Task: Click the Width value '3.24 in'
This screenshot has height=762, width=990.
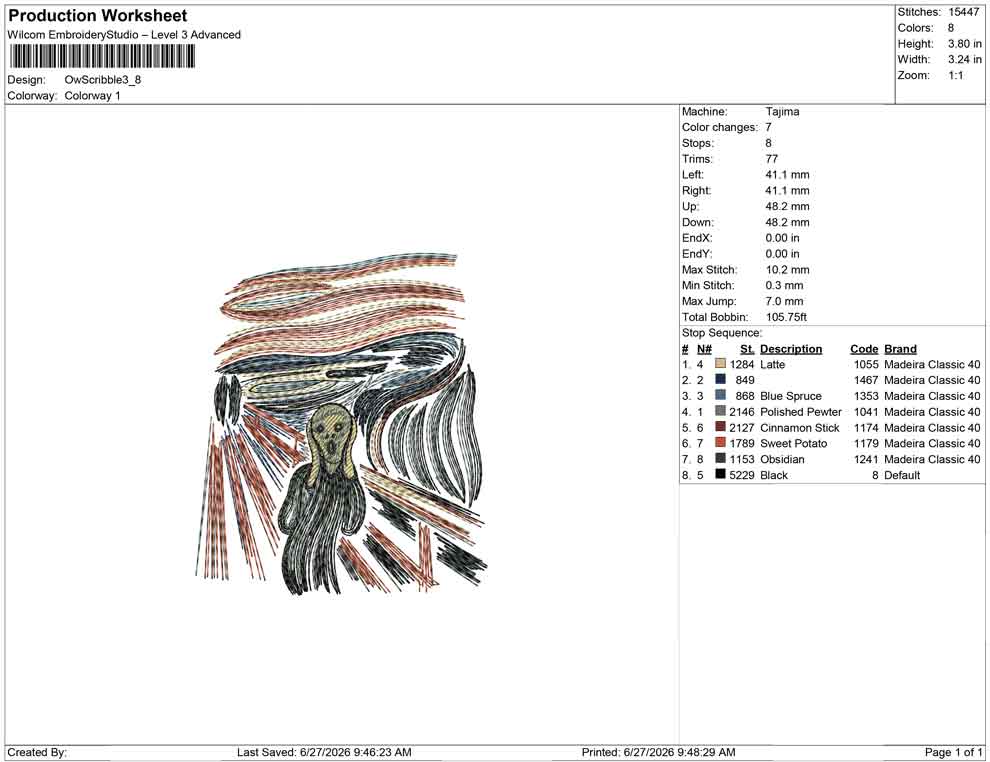Action: 965,59
